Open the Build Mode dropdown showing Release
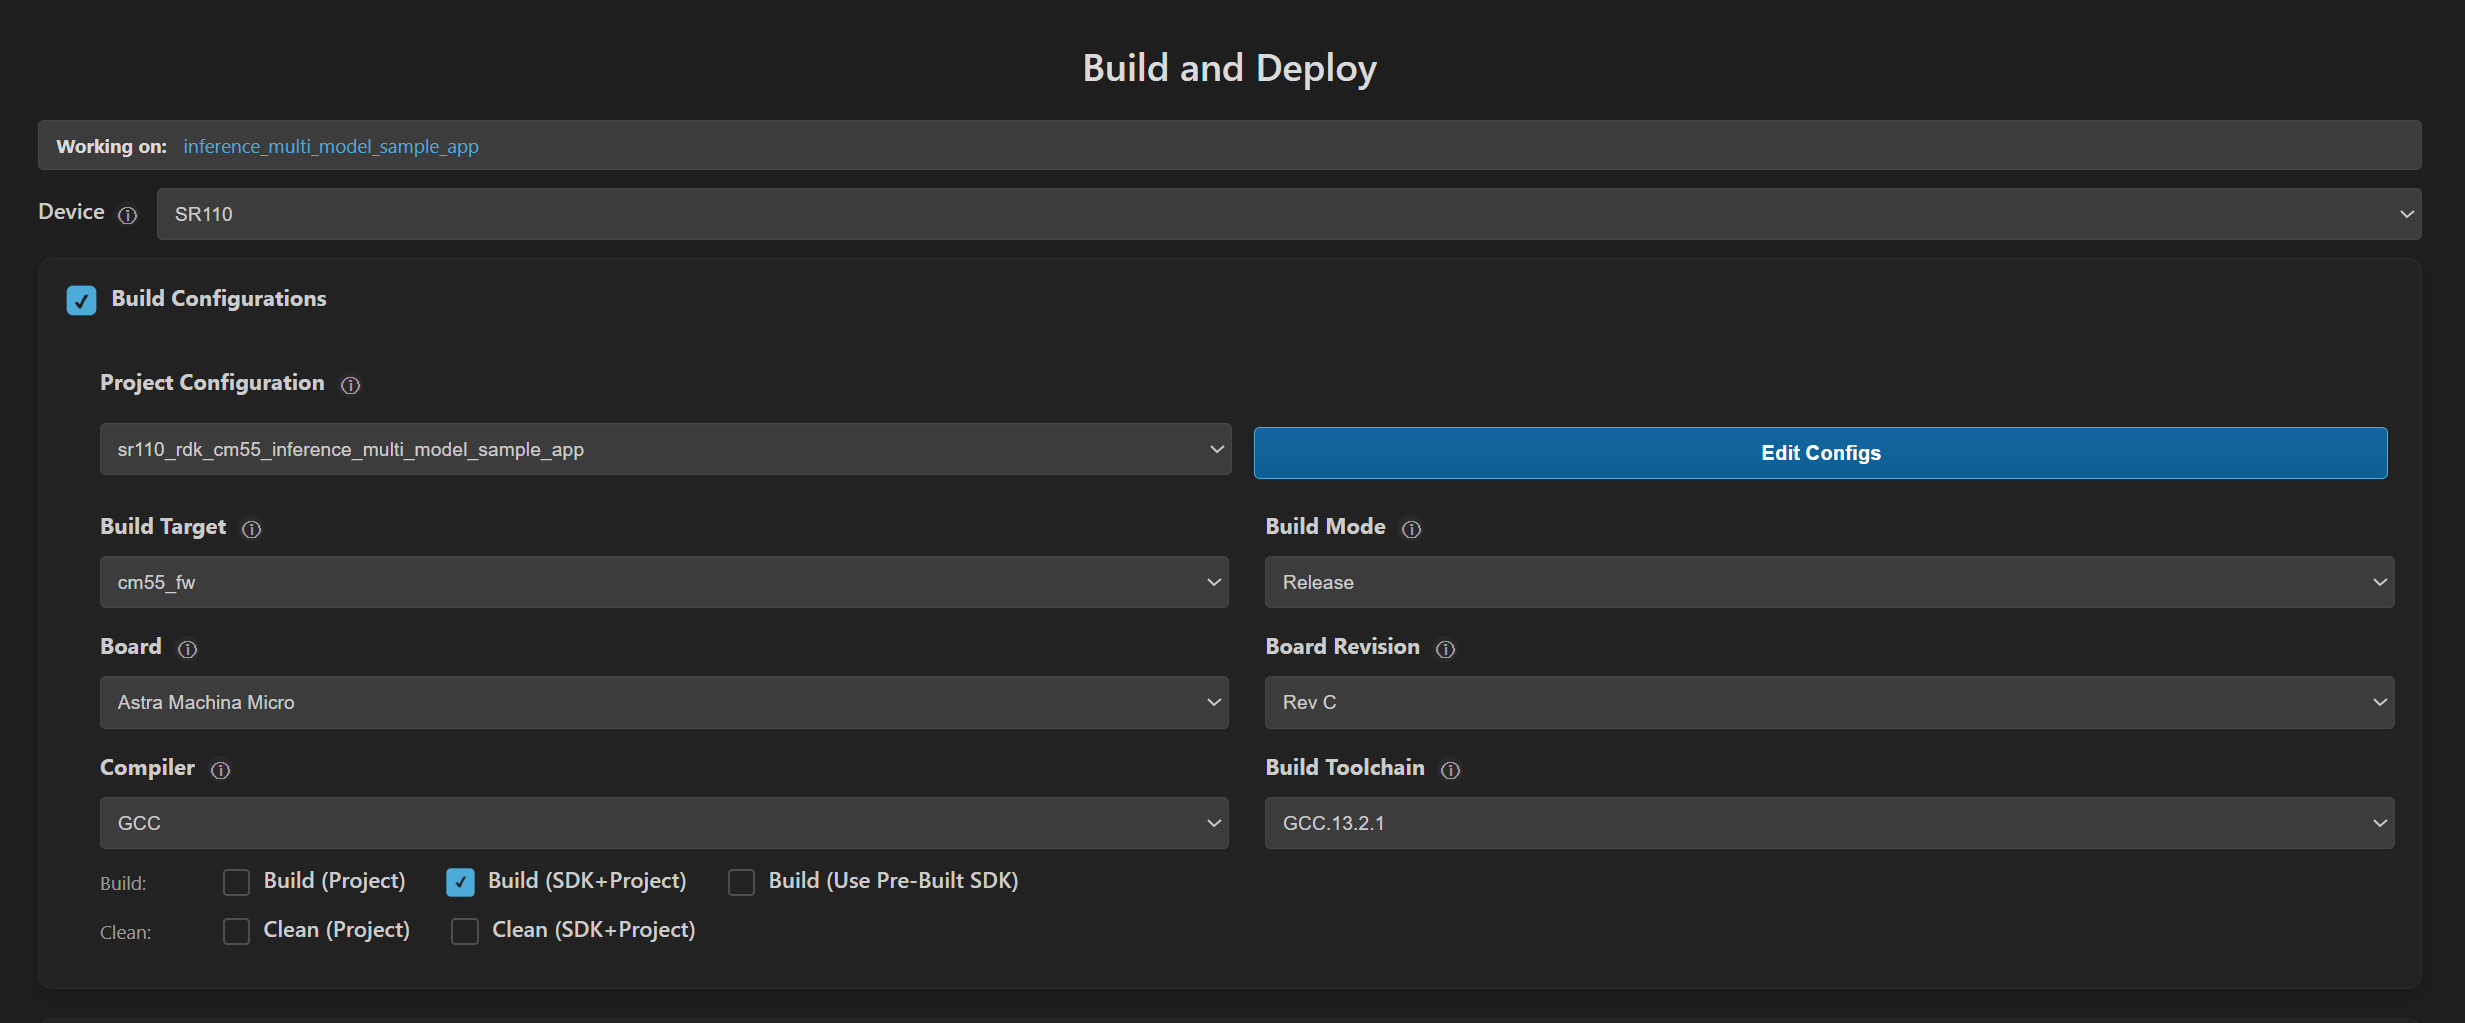Image resolution: width=2465 pixels, height=1023 pixels. (1829, 582)
